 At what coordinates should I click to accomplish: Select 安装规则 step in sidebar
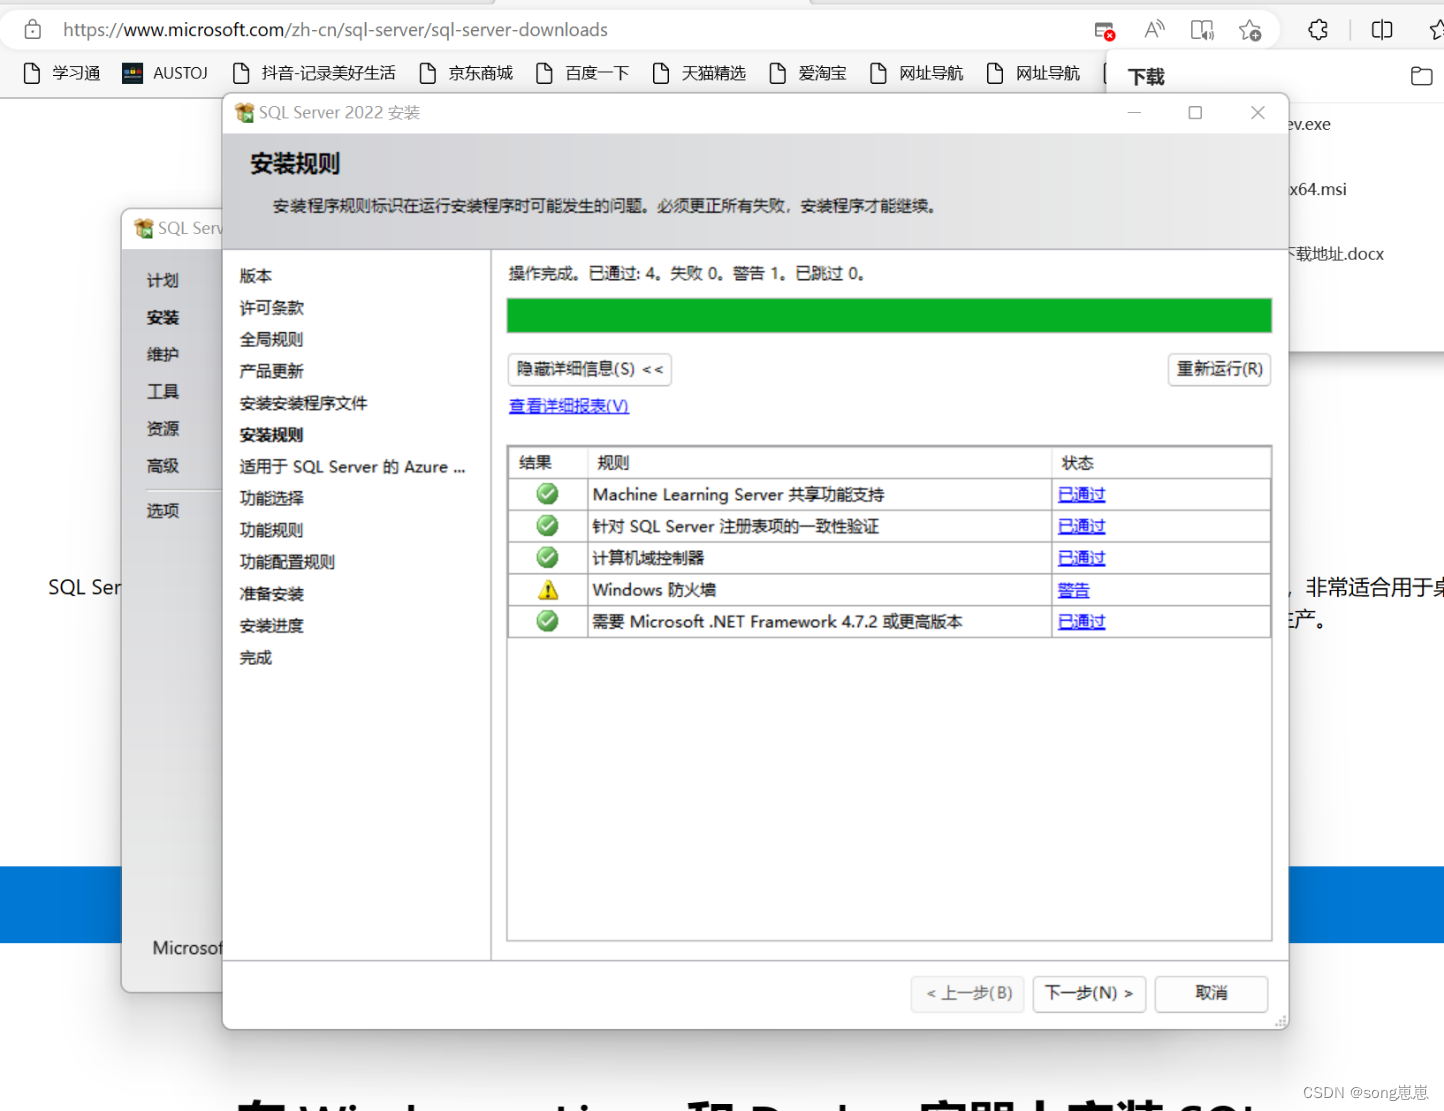[272, 435]
